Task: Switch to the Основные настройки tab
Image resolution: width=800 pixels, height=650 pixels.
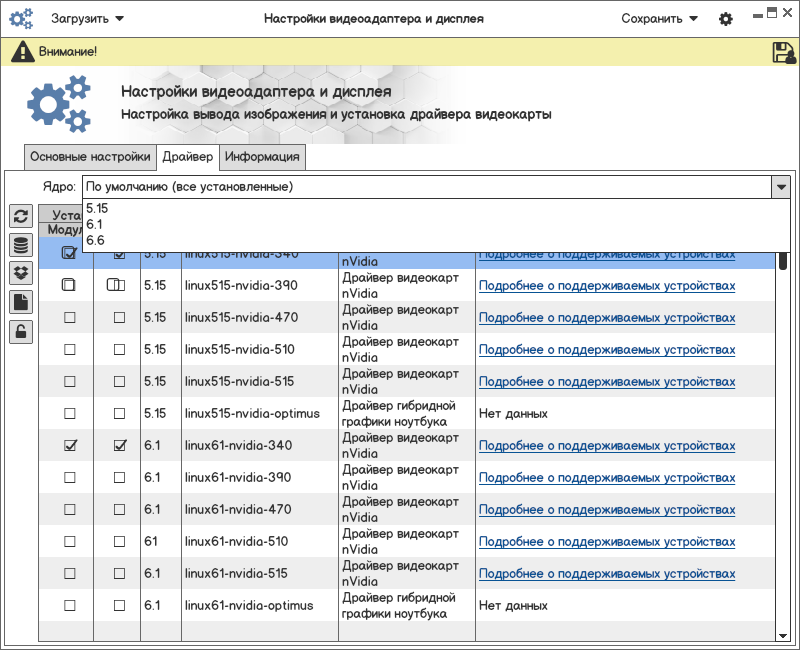Action: pos(90,157)
